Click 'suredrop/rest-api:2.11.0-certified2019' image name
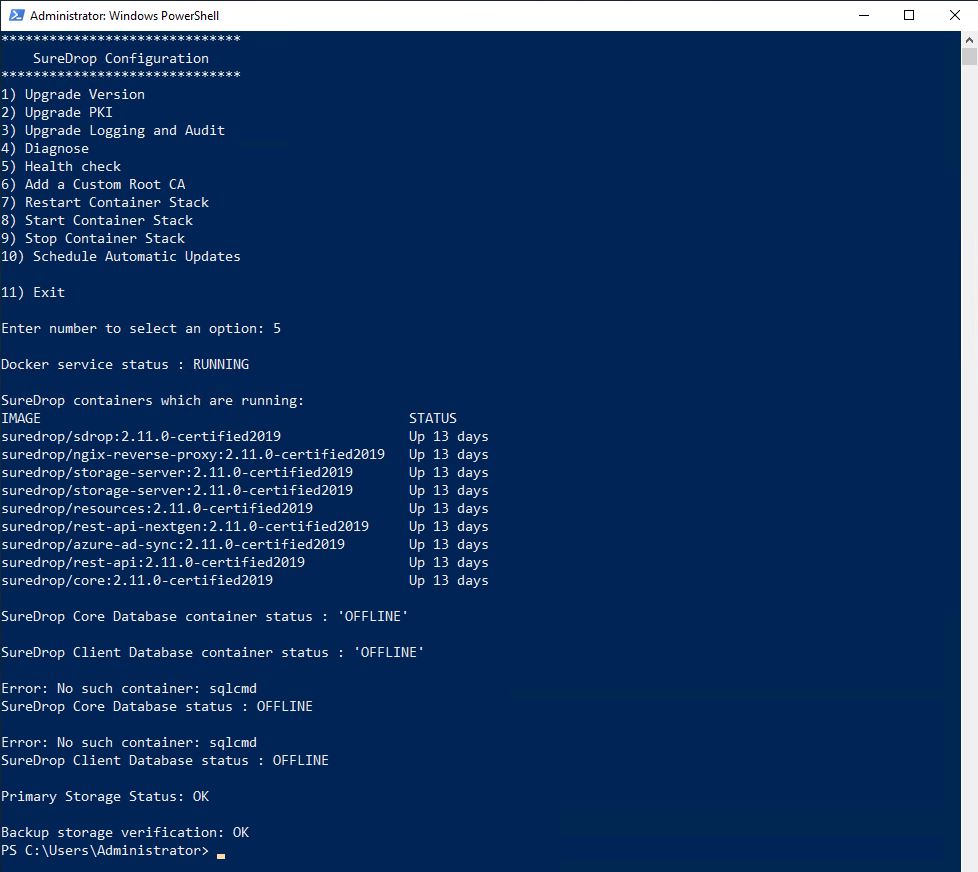This screenshot has width=978, height=872. [153, 563]
